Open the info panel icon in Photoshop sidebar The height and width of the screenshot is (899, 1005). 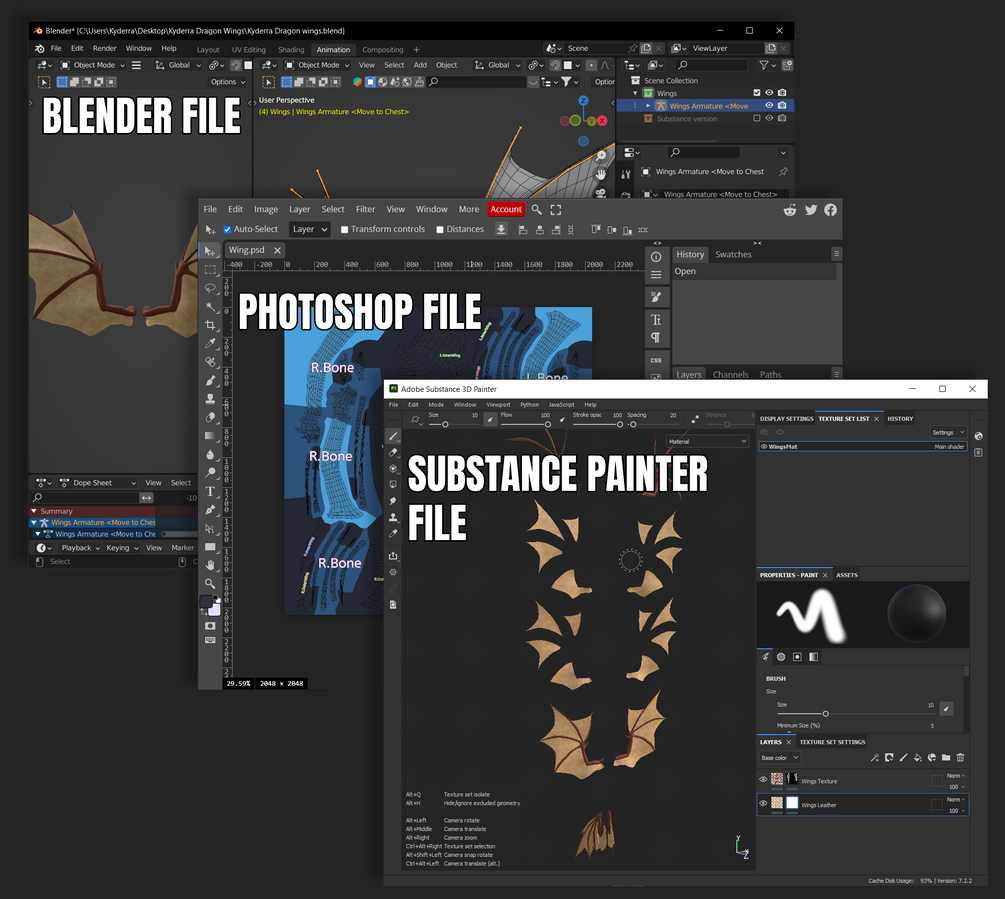(x=656, y=257)
